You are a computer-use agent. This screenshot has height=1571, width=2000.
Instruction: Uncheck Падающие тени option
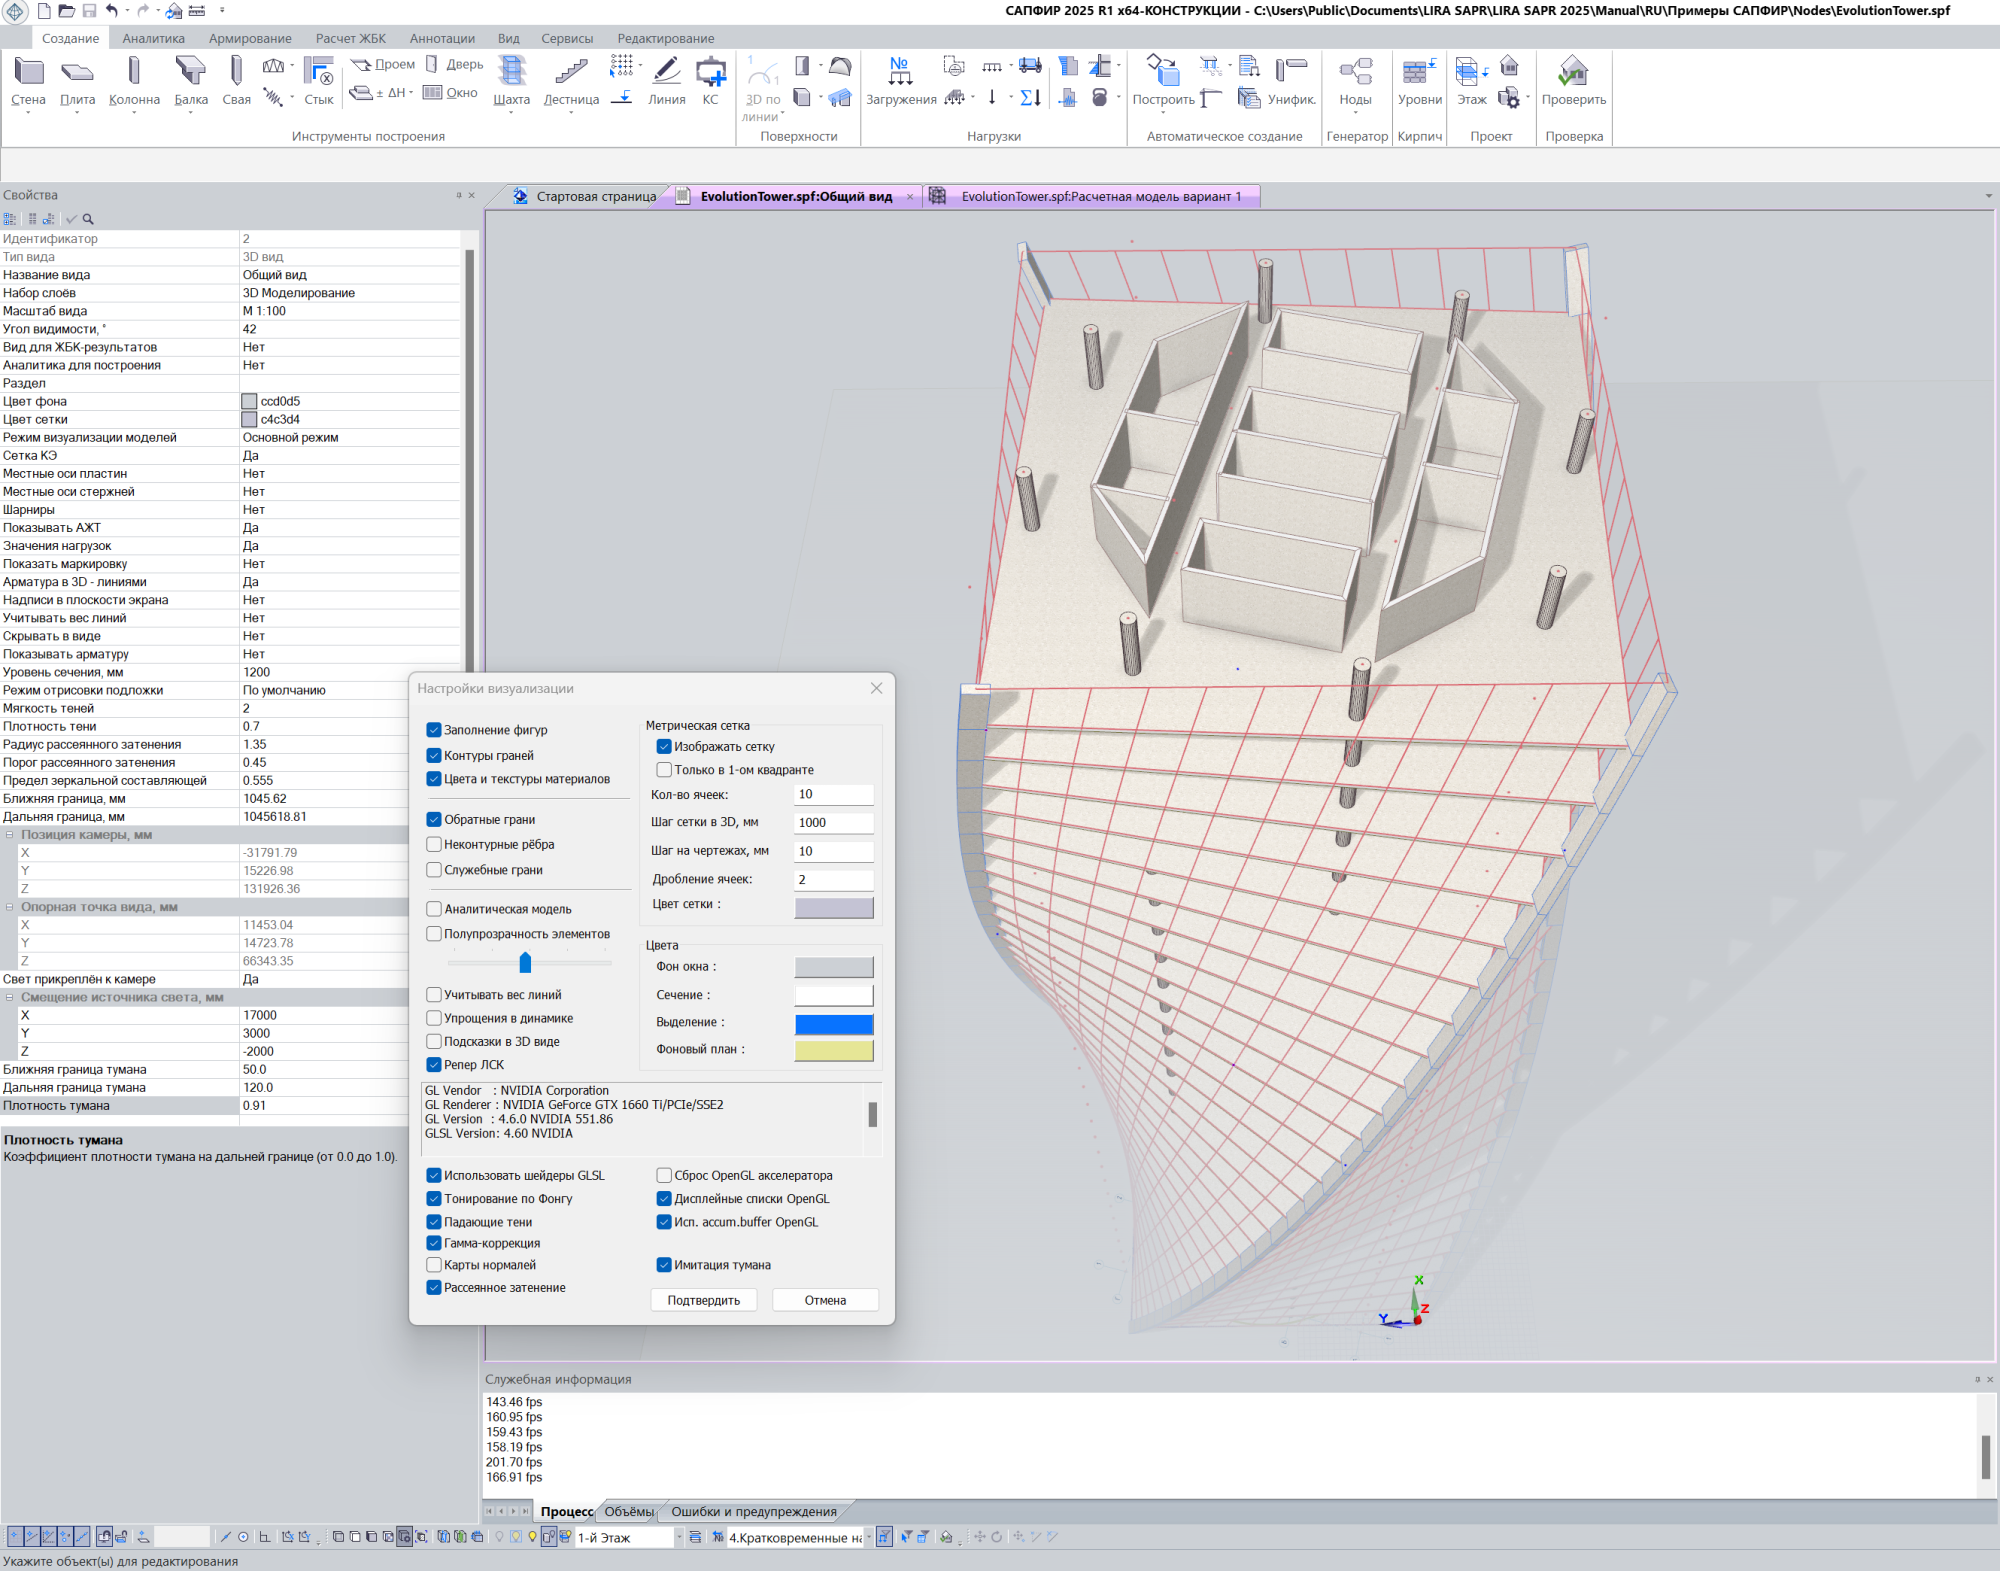(x=434, y=1222)
